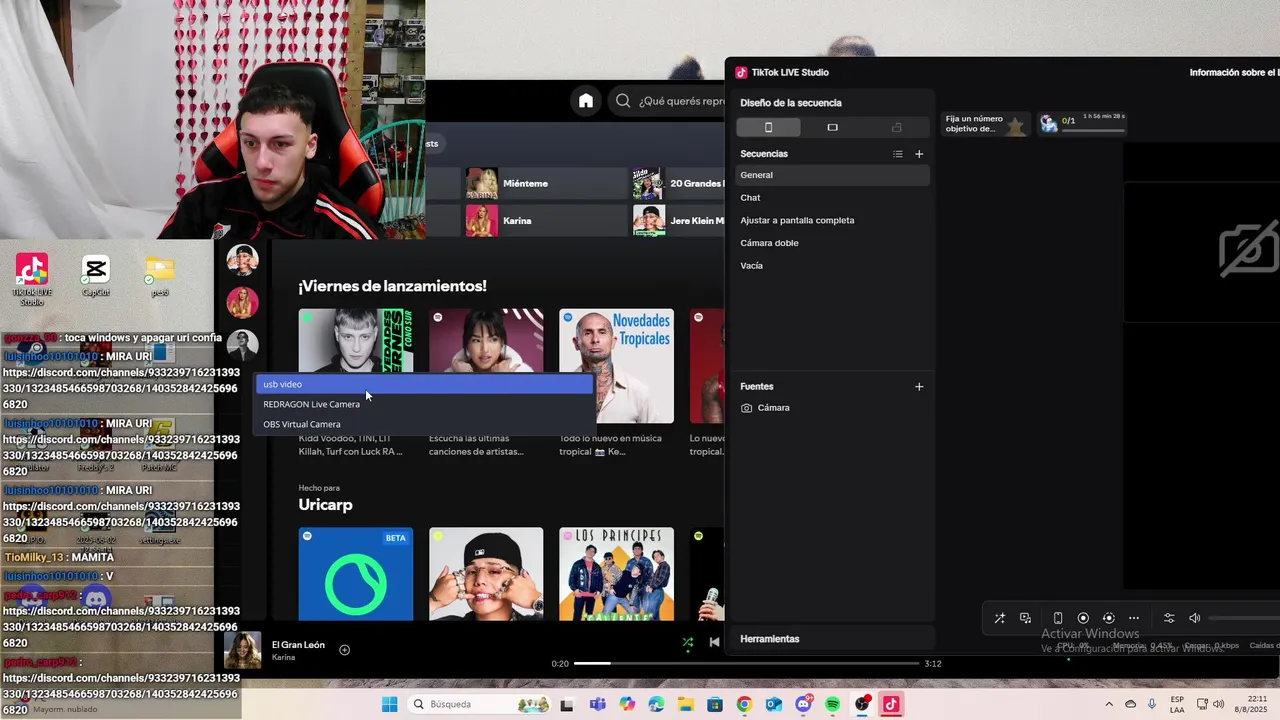Click the El Gran León song title

click(x=298, y=645)
